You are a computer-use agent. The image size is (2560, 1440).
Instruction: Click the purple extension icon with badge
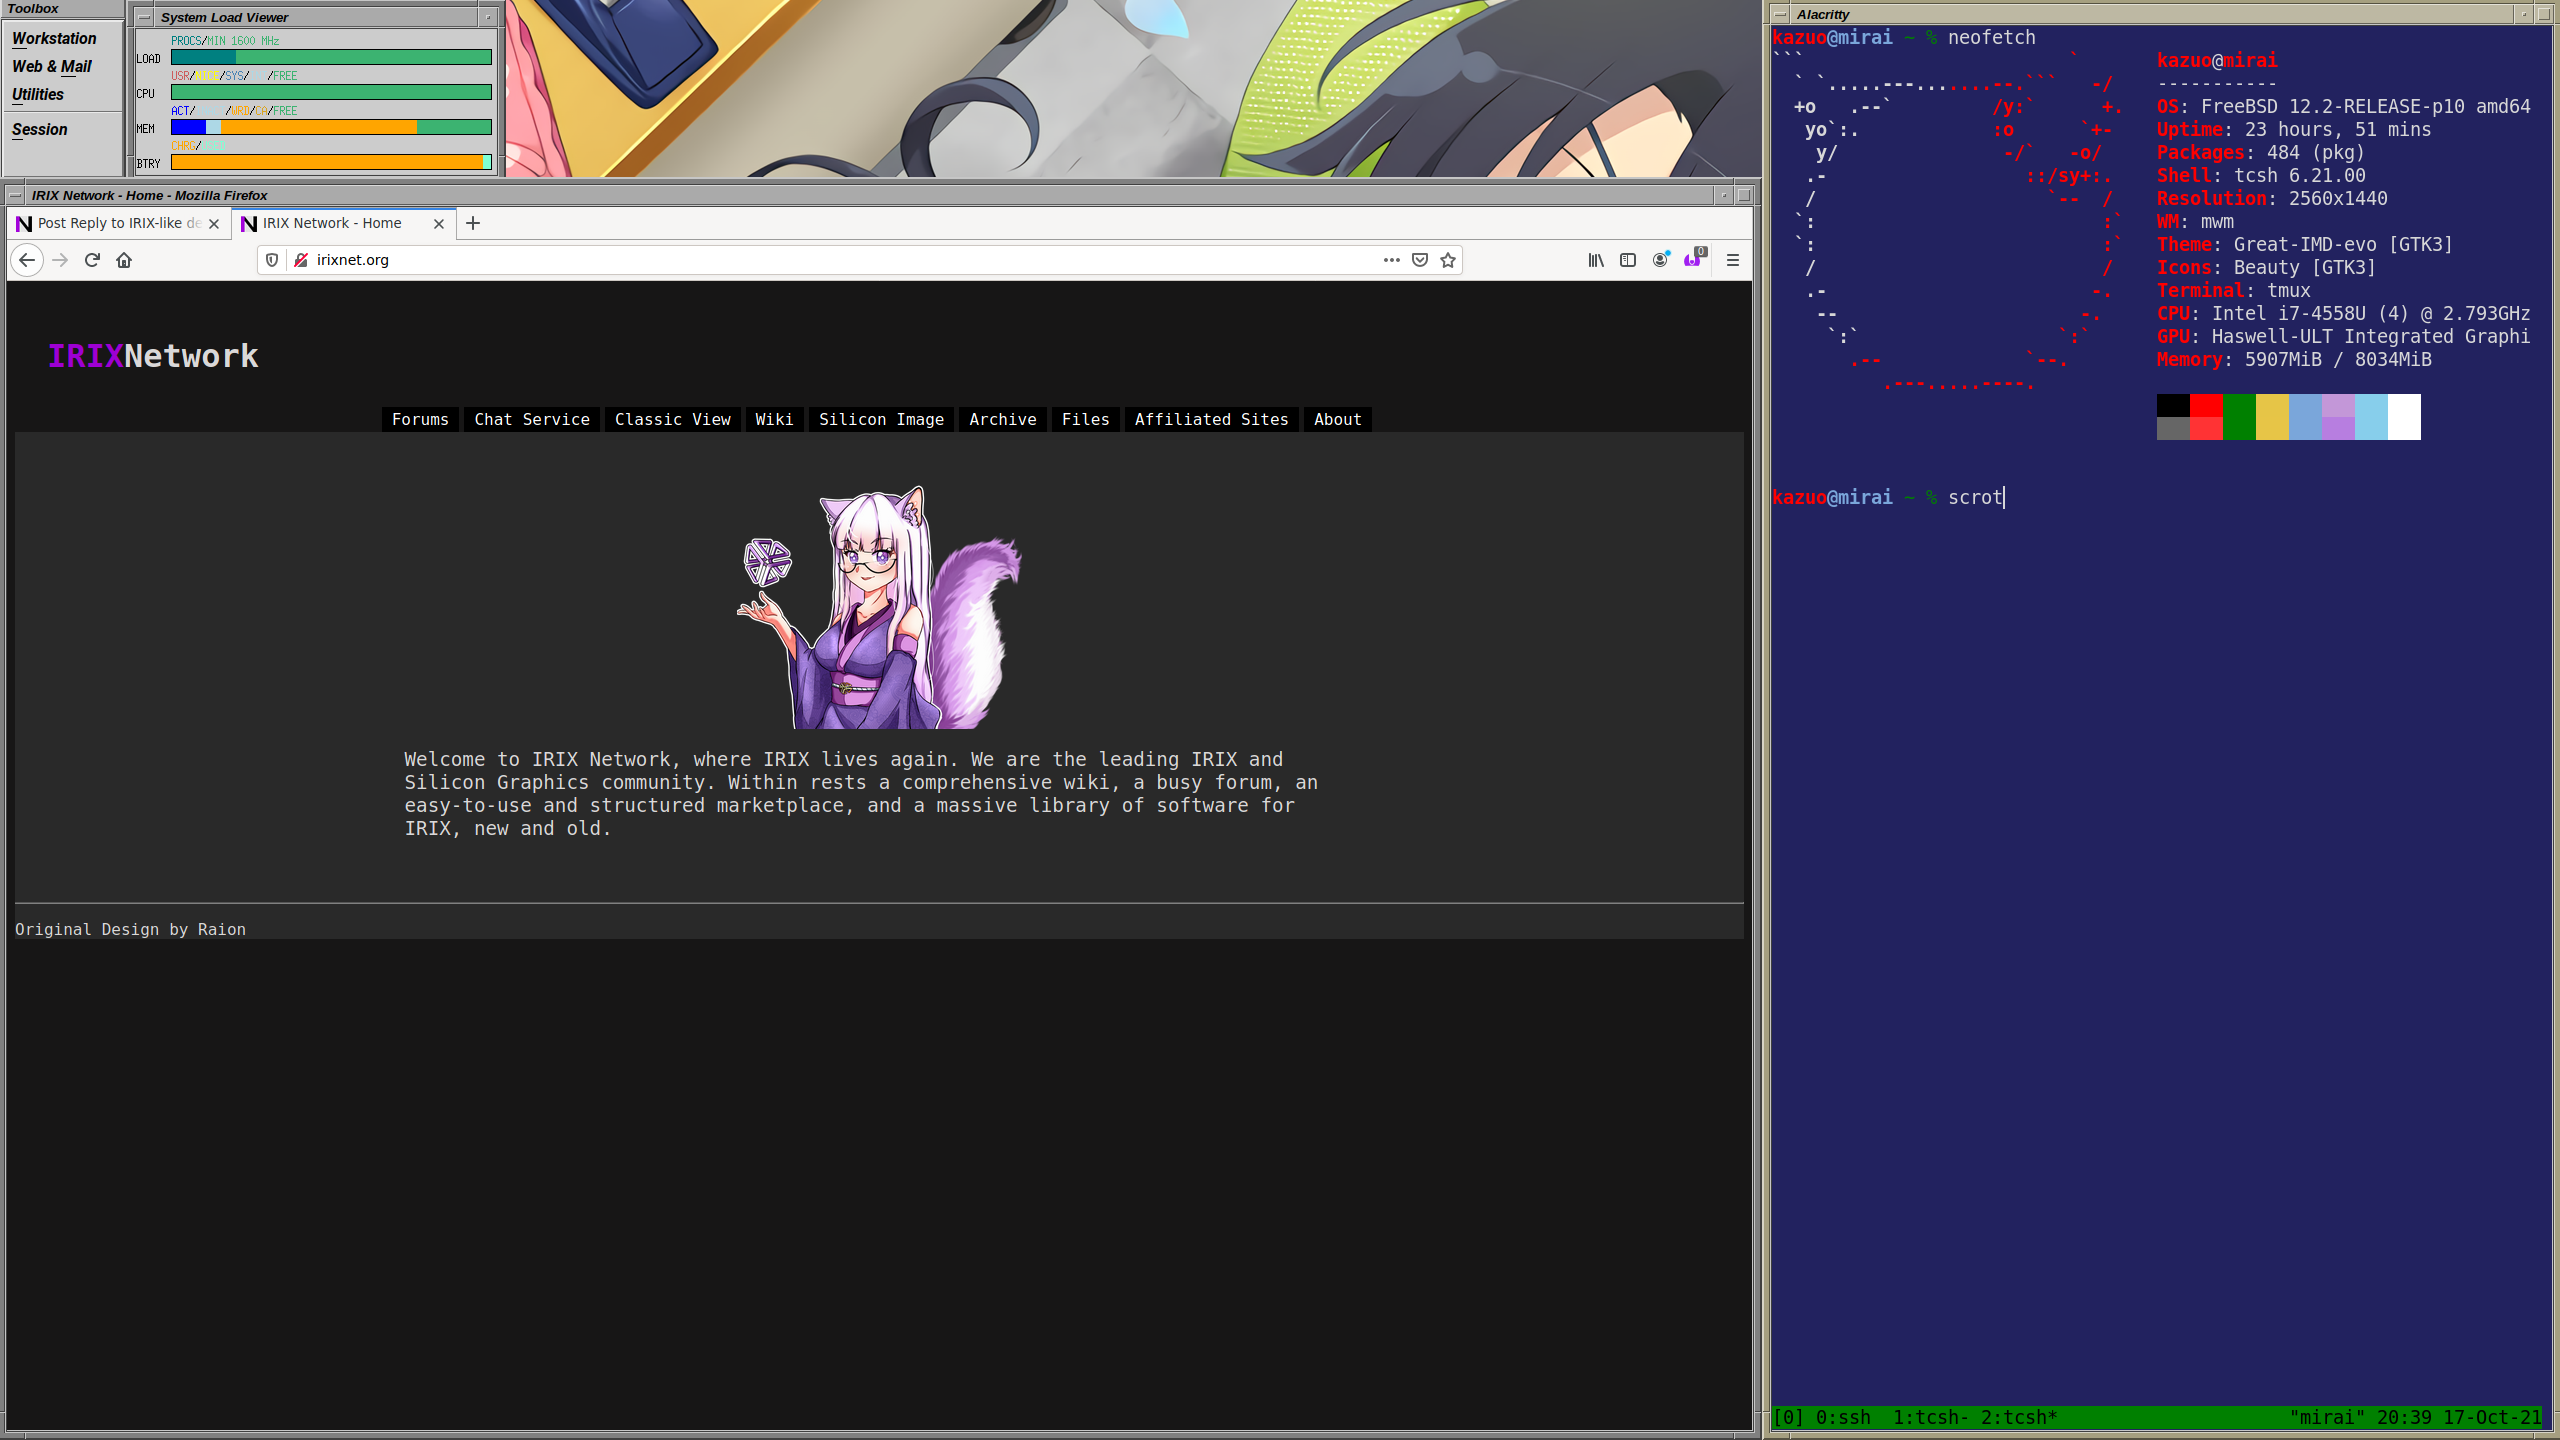1693,259
